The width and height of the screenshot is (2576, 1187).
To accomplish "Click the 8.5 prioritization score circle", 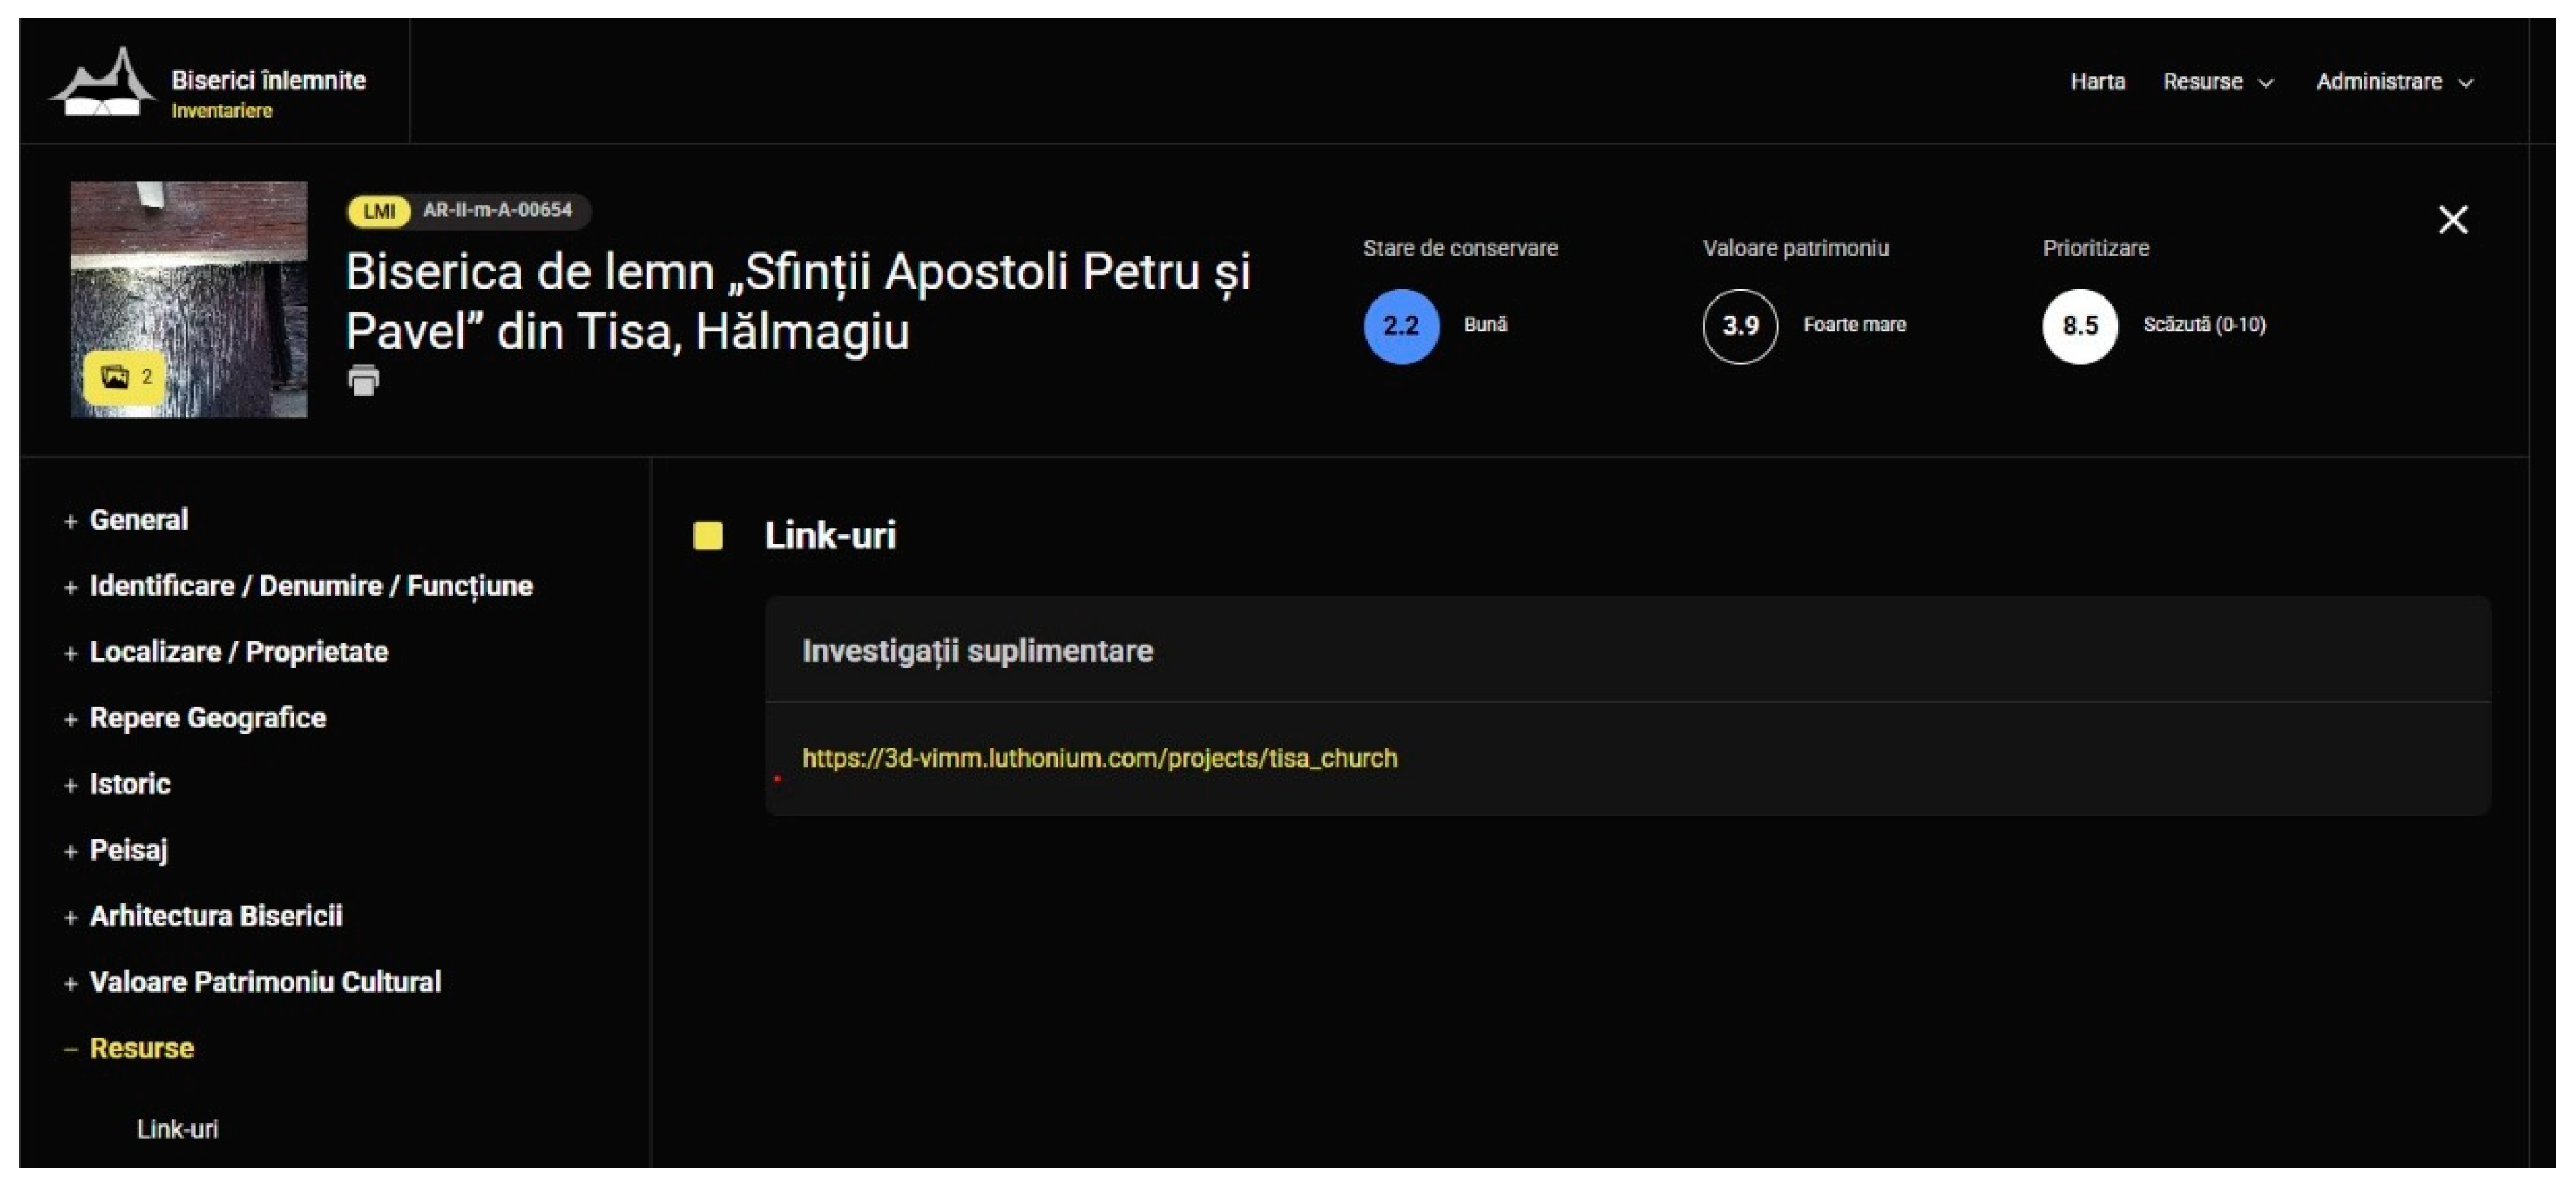I will click(2079, 326).
